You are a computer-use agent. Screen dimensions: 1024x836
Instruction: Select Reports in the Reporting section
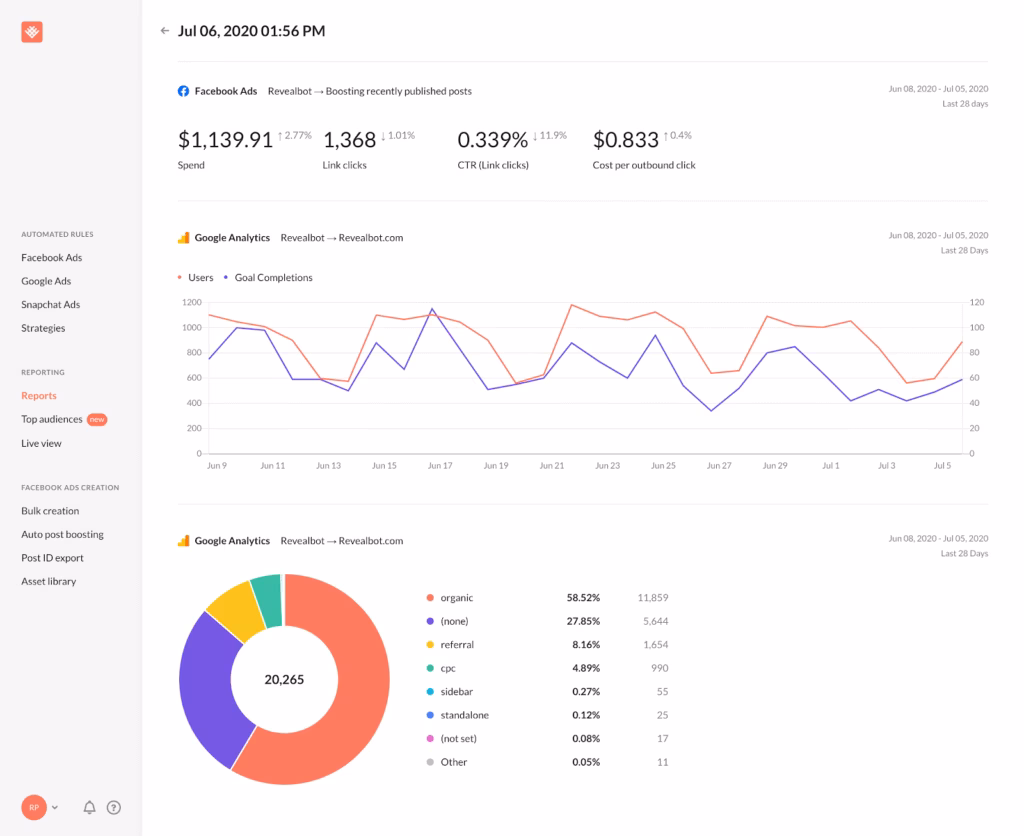39,395
